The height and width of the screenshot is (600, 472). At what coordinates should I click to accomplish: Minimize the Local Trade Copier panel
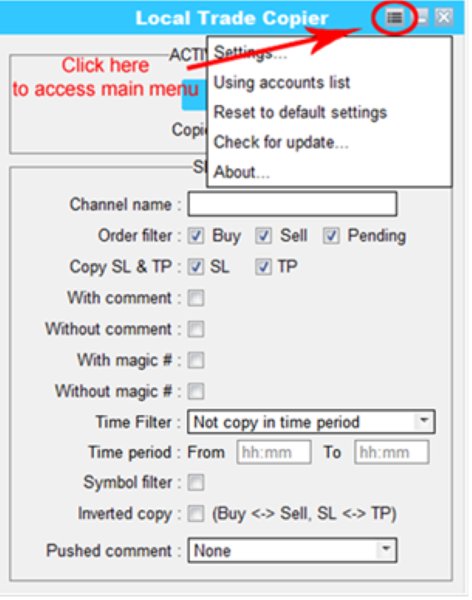(x=422, y=17)
